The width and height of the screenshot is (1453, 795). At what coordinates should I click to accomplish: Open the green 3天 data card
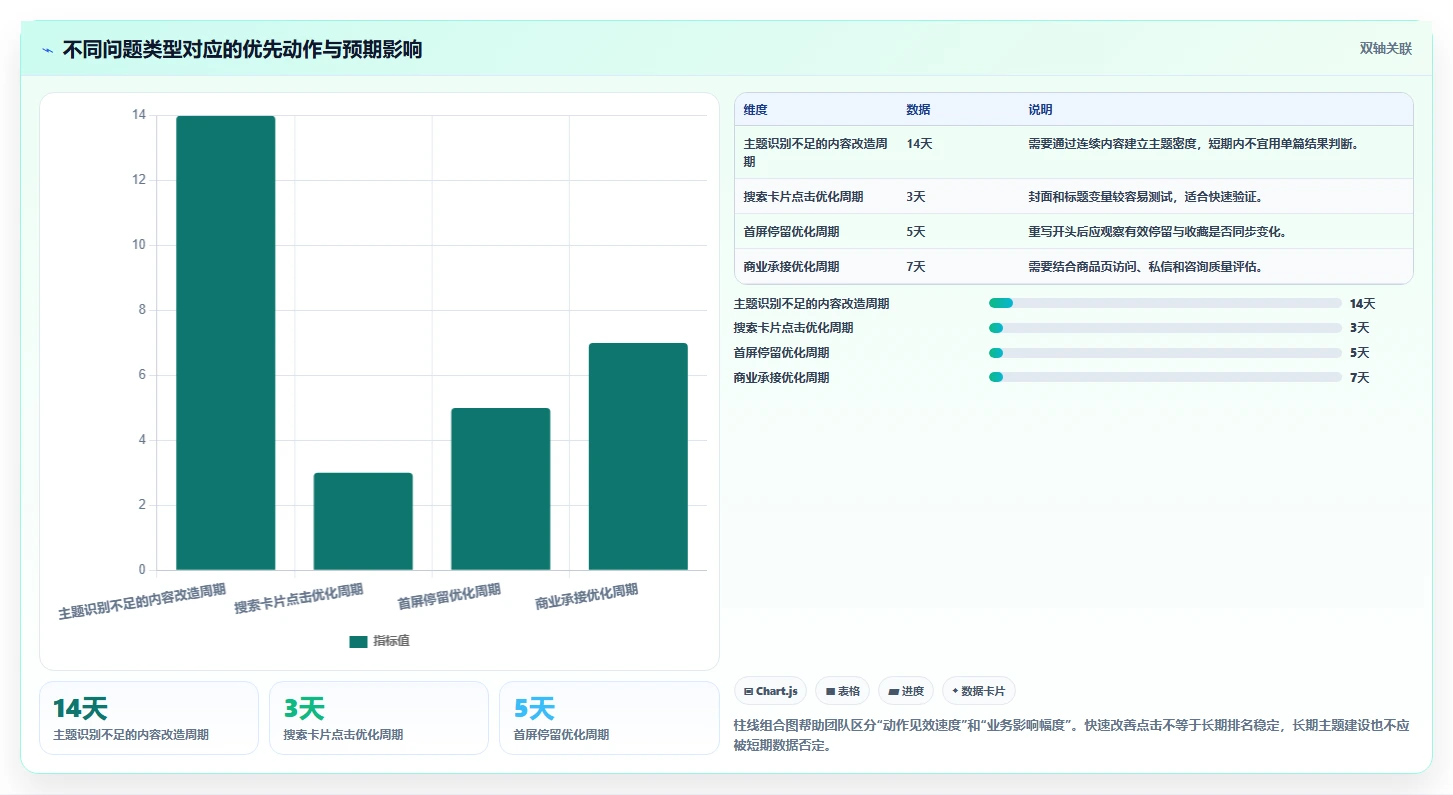379,718
